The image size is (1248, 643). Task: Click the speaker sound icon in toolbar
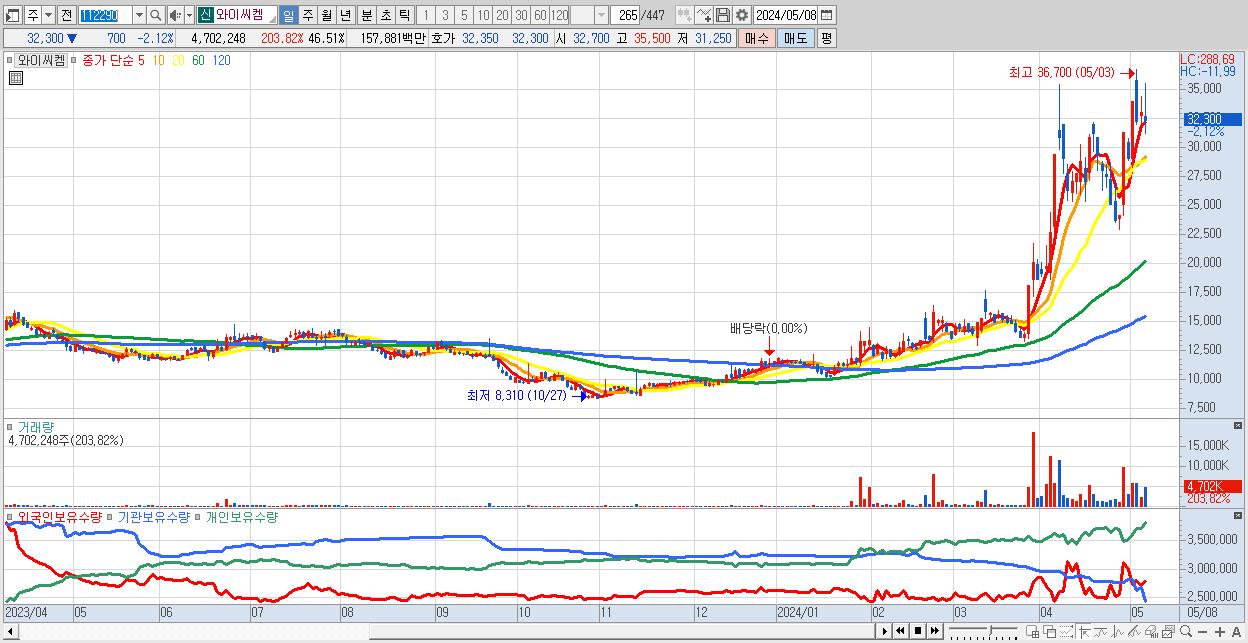pyautogui.click(x=175, y=15)
